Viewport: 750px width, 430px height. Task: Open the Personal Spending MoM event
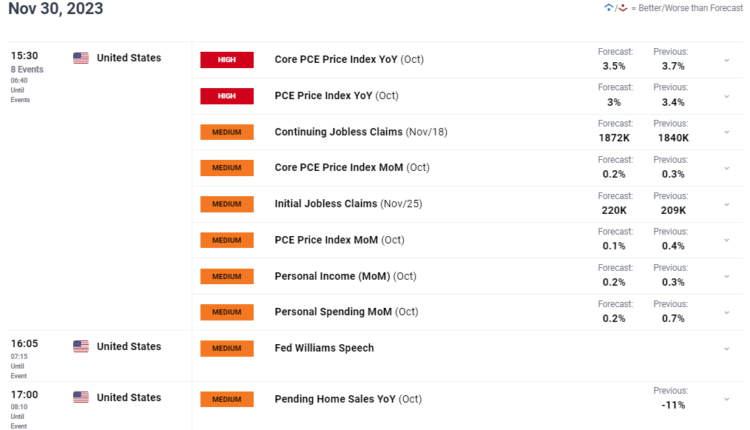click(332, 312)
